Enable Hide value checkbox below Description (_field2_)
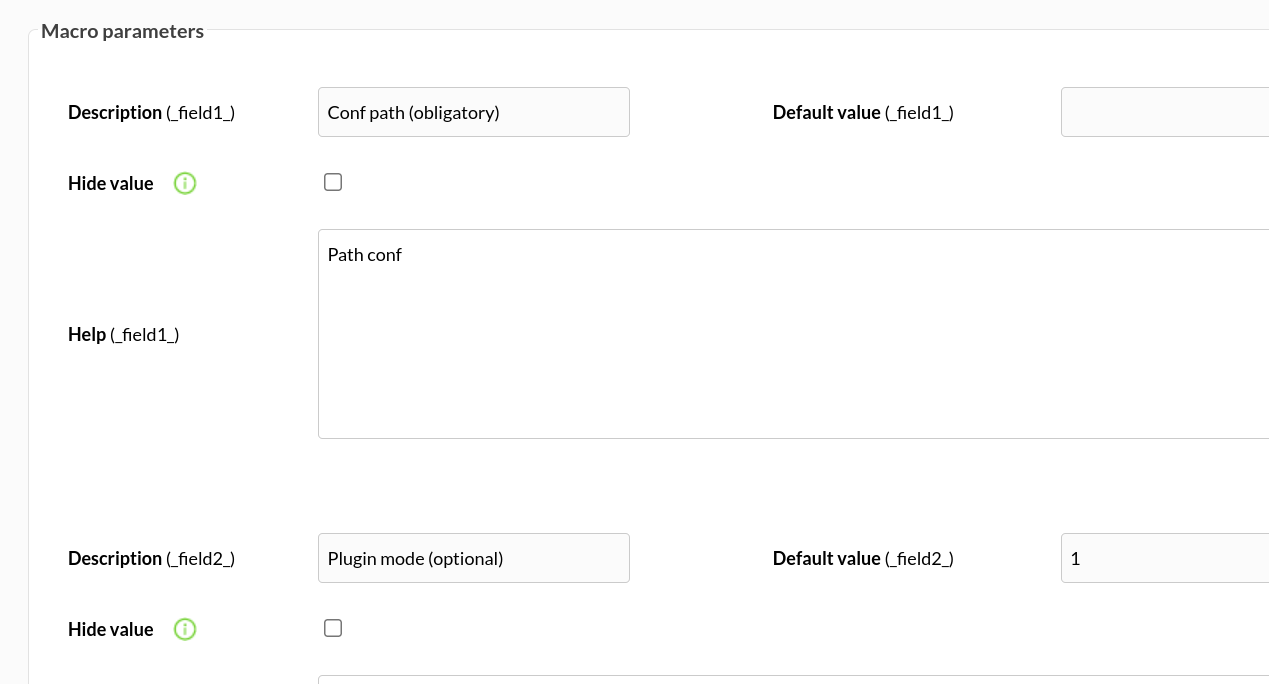 pyautogui.click(x=333, y=628)
